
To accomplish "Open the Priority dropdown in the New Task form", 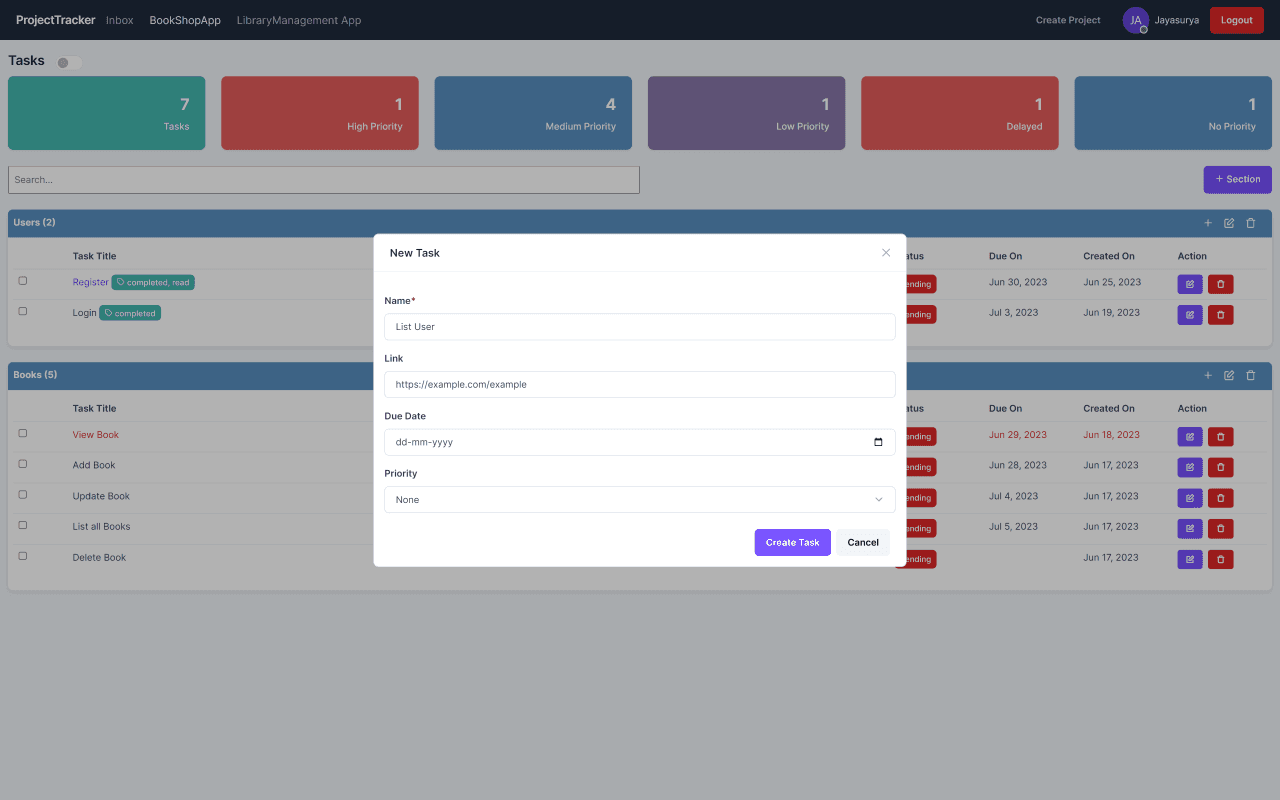I will [x=640, y=499].
